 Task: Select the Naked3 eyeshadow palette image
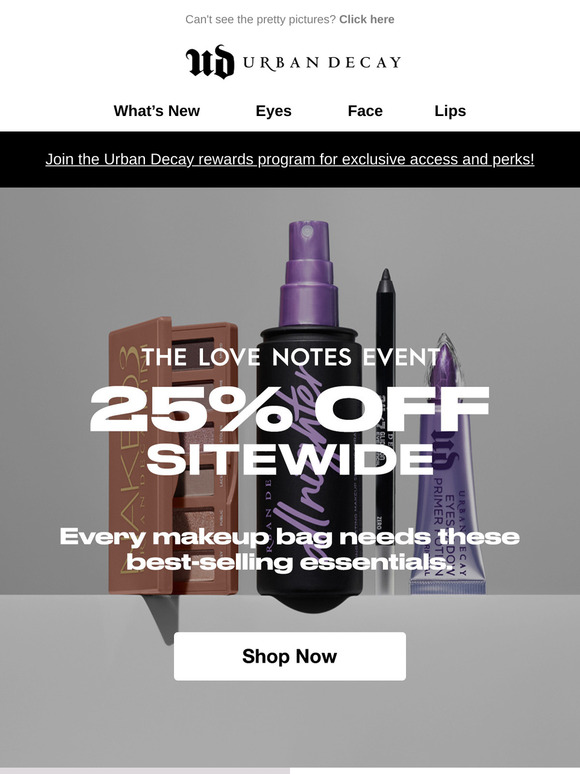pyautogui.click(x=173, y=455)
